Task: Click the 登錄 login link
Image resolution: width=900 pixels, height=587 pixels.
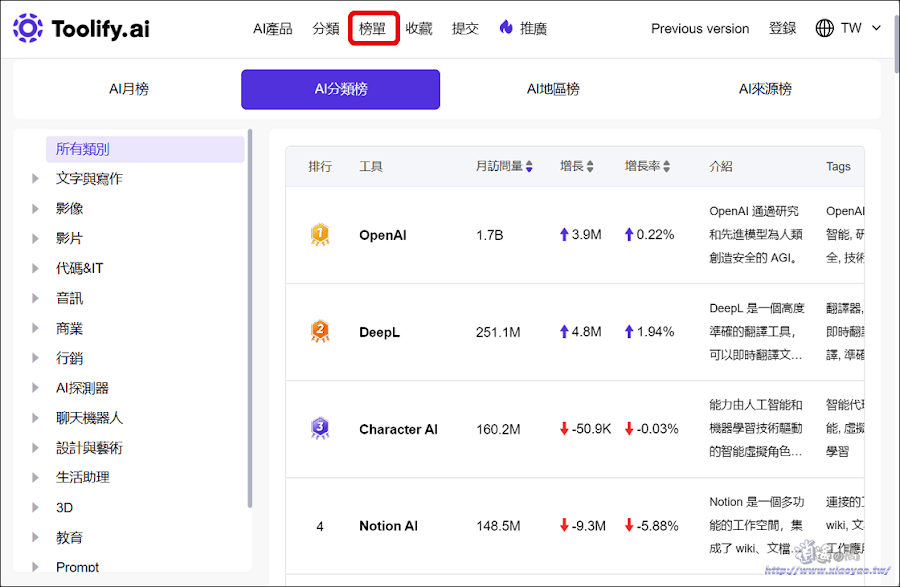Action: (x=782, y=28)
